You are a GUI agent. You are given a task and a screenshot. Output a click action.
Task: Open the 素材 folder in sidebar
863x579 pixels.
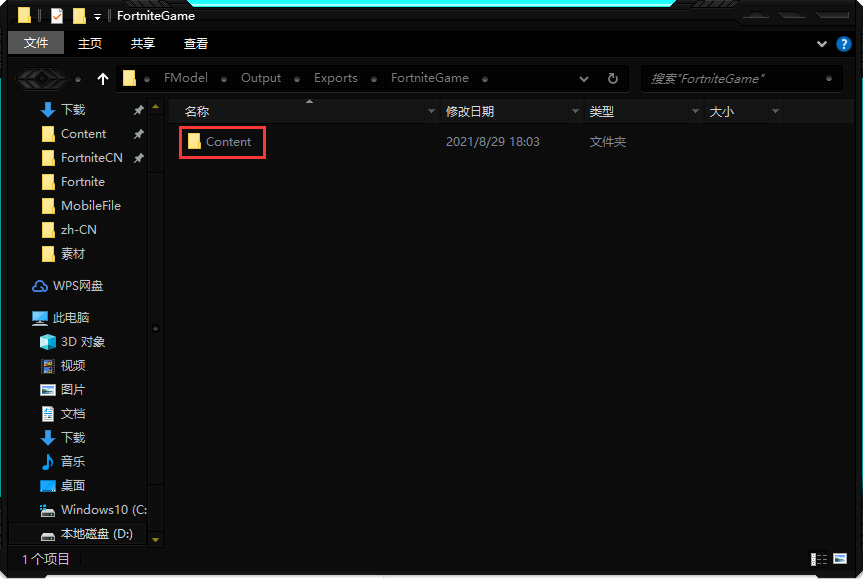click(73, 254)
